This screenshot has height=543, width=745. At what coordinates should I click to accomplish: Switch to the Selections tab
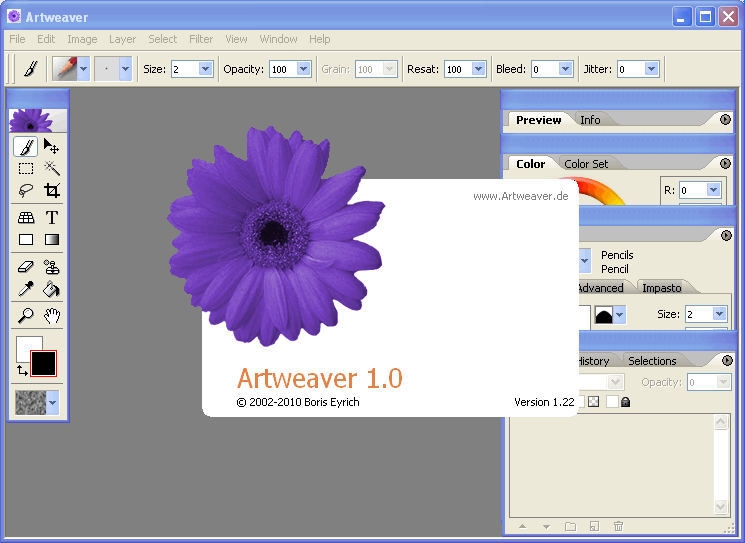652,361
